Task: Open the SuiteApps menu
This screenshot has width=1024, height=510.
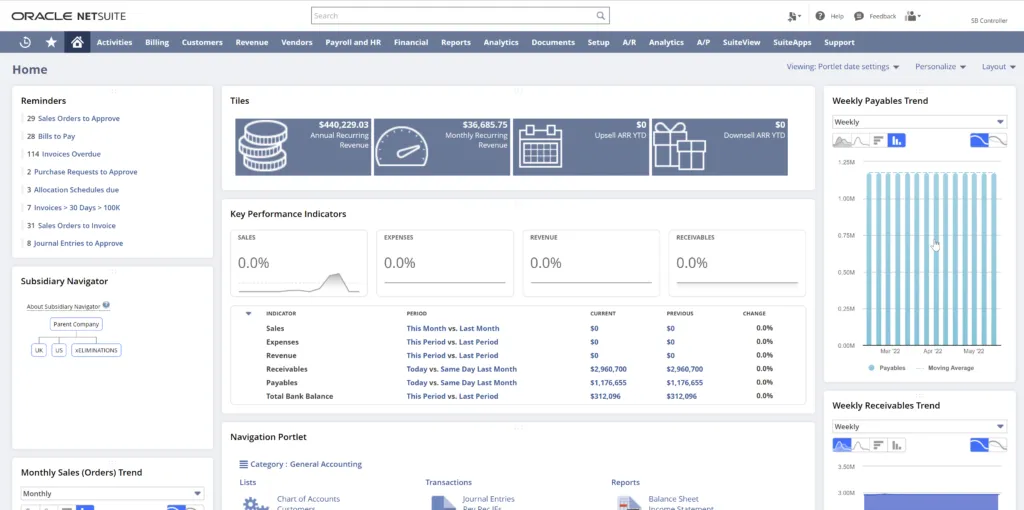Action: coord(792,42)
